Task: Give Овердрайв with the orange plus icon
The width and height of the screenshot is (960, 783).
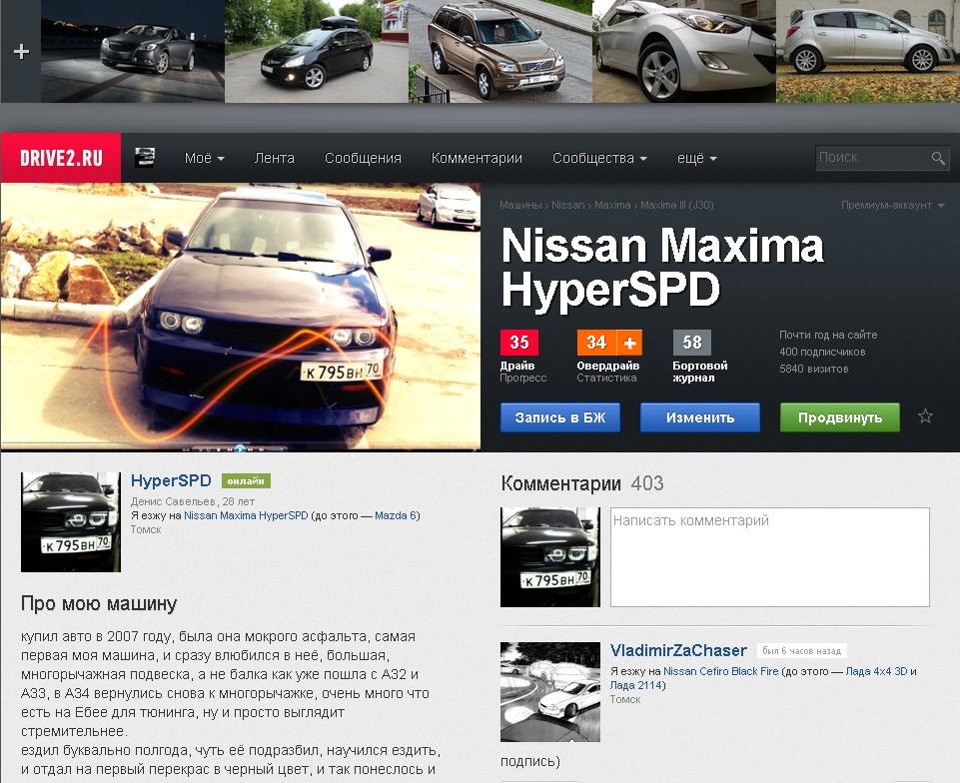Action: 629,342
